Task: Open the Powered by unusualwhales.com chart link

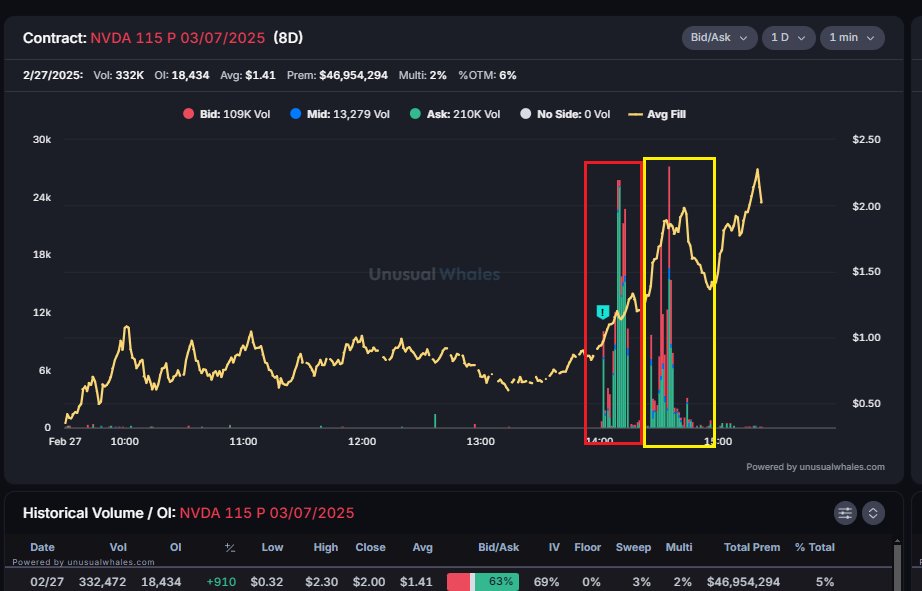Action: pos(815,467)
